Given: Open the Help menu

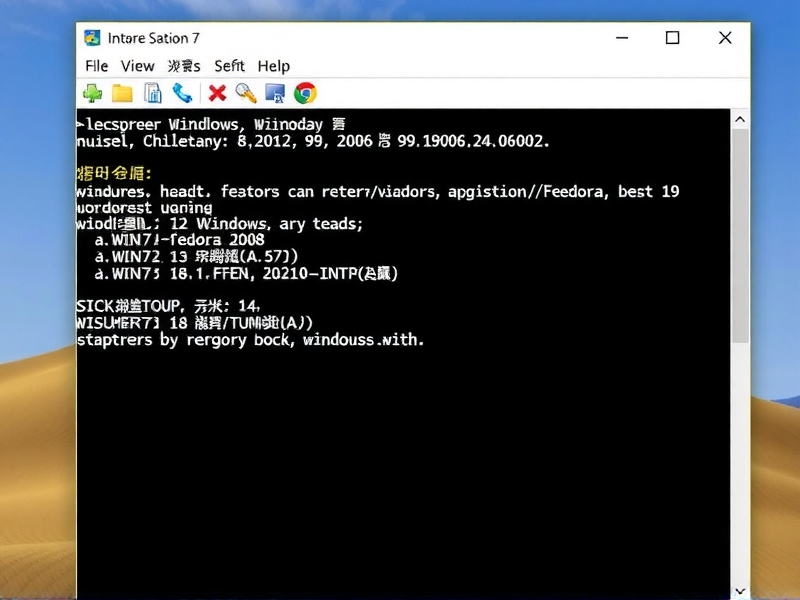Looking at the screenshot, I should pos(273,66).
